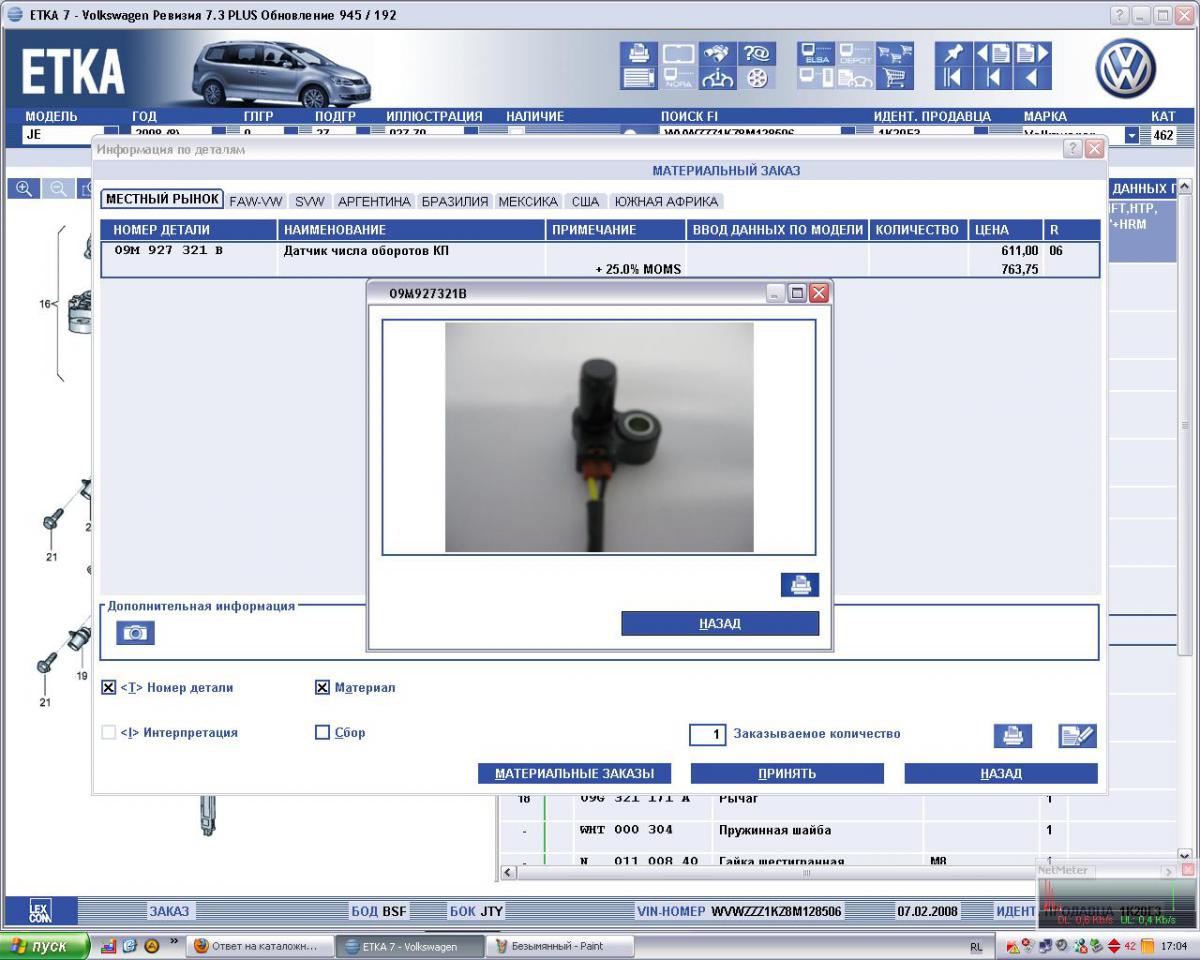The image size is (1200, 960).
Task: Open the binoculars search tool
Action: click(717, 53)
